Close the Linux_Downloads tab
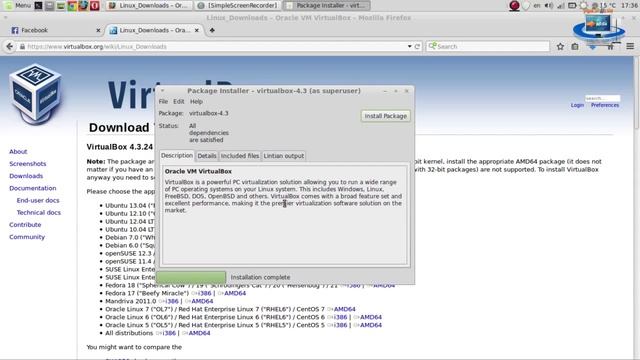 coord(197,30)
